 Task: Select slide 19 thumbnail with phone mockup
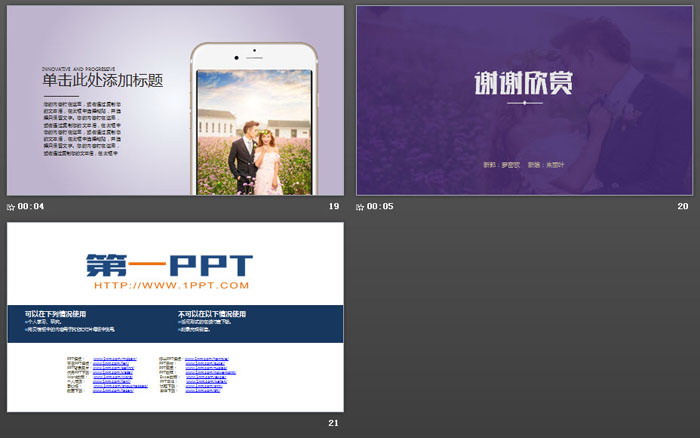[x=175, y=100]
